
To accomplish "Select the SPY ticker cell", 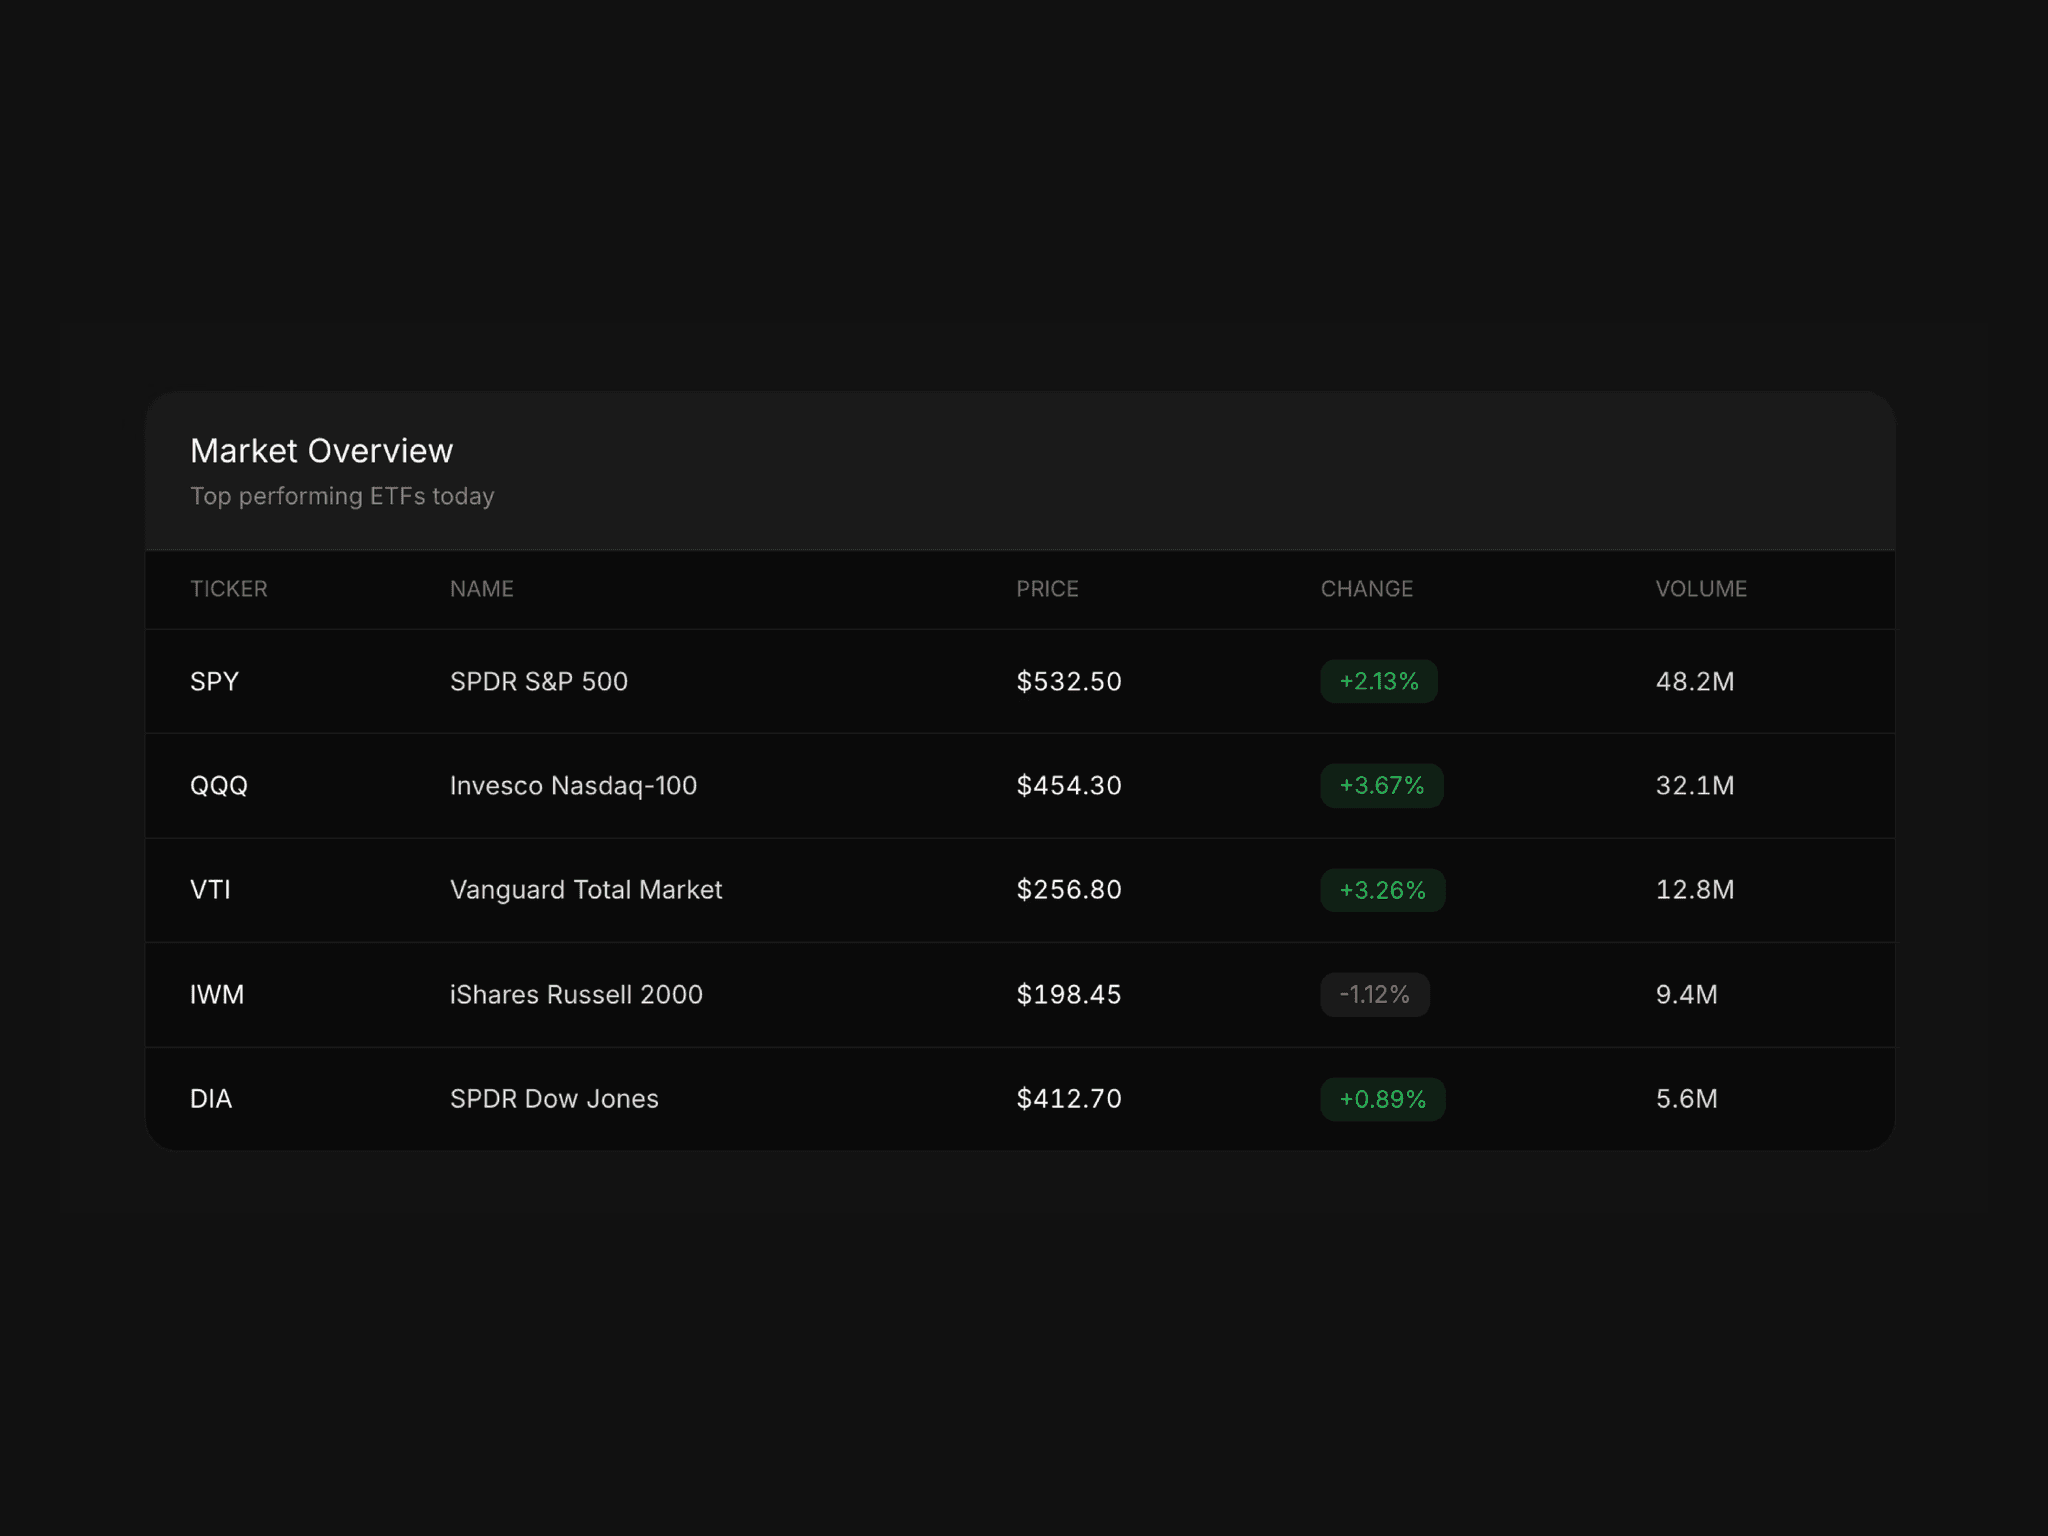I will click(x=215, y=682).
